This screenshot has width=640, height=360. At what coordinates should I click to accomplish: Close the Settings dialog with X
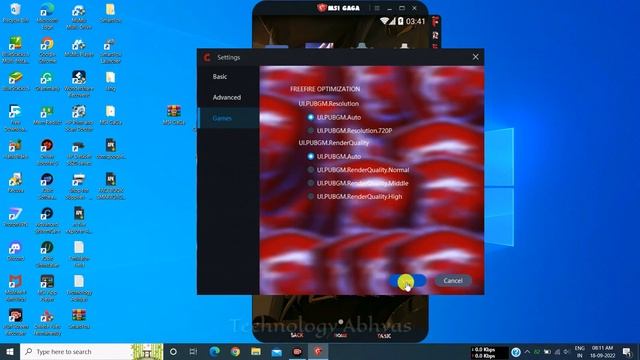[476, 57]
